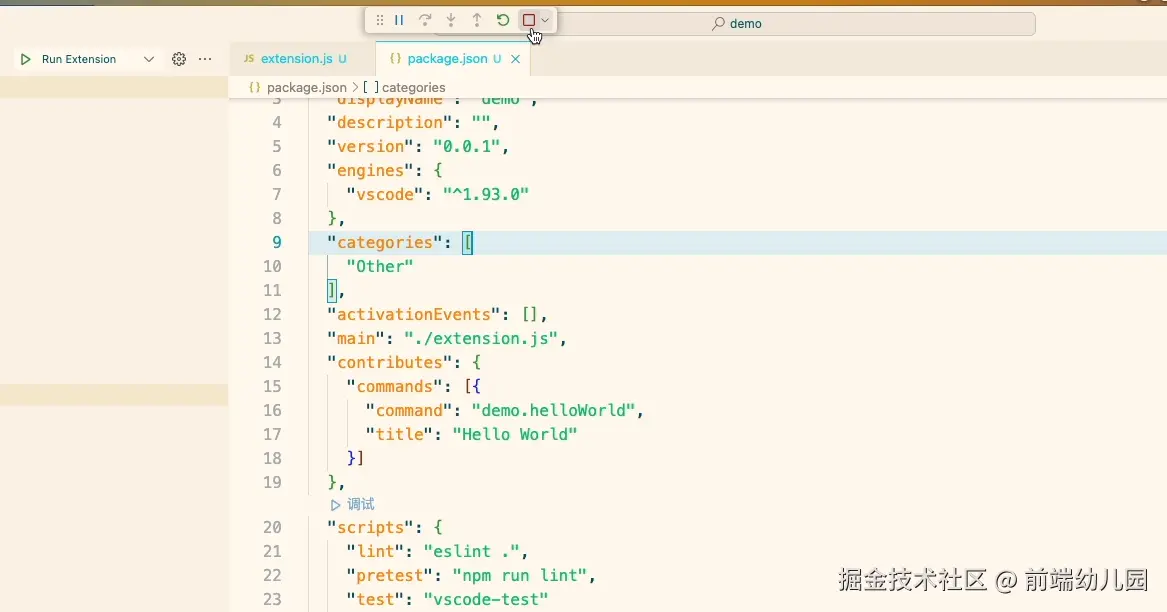
Task: Restart the debug session
Action: (503, 20)
